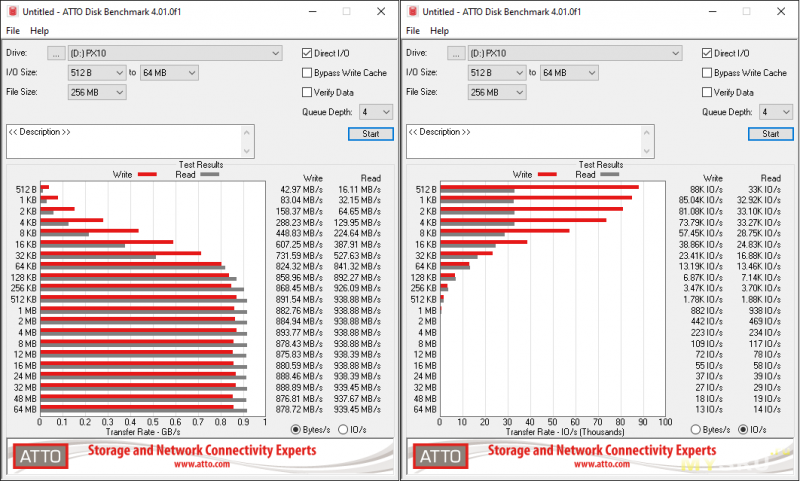Enable Bypass Write Cache in right window
This screenshot has height=481, width=800.
(708, 73)
